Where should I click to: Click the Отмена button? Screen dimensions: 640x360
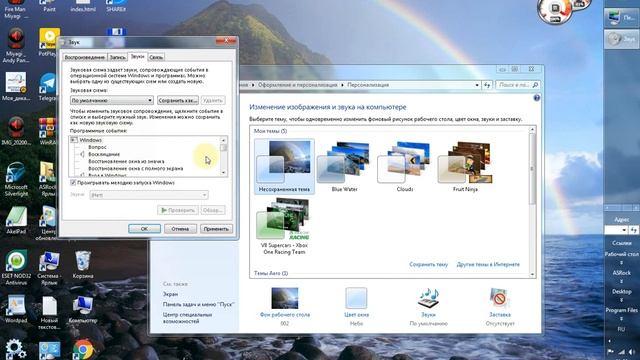(x=180, y=229)
